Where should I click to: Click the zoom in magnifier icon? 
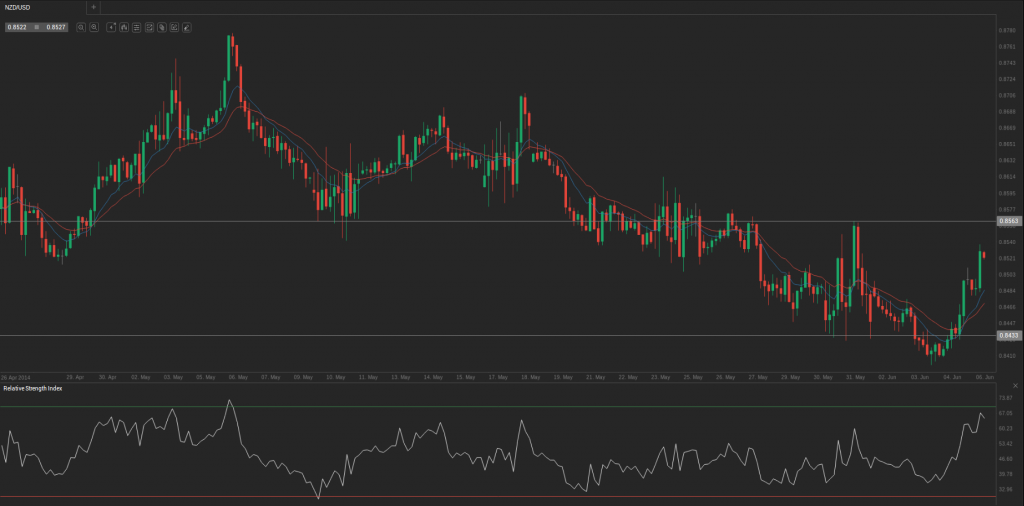[x=93, y=27]
